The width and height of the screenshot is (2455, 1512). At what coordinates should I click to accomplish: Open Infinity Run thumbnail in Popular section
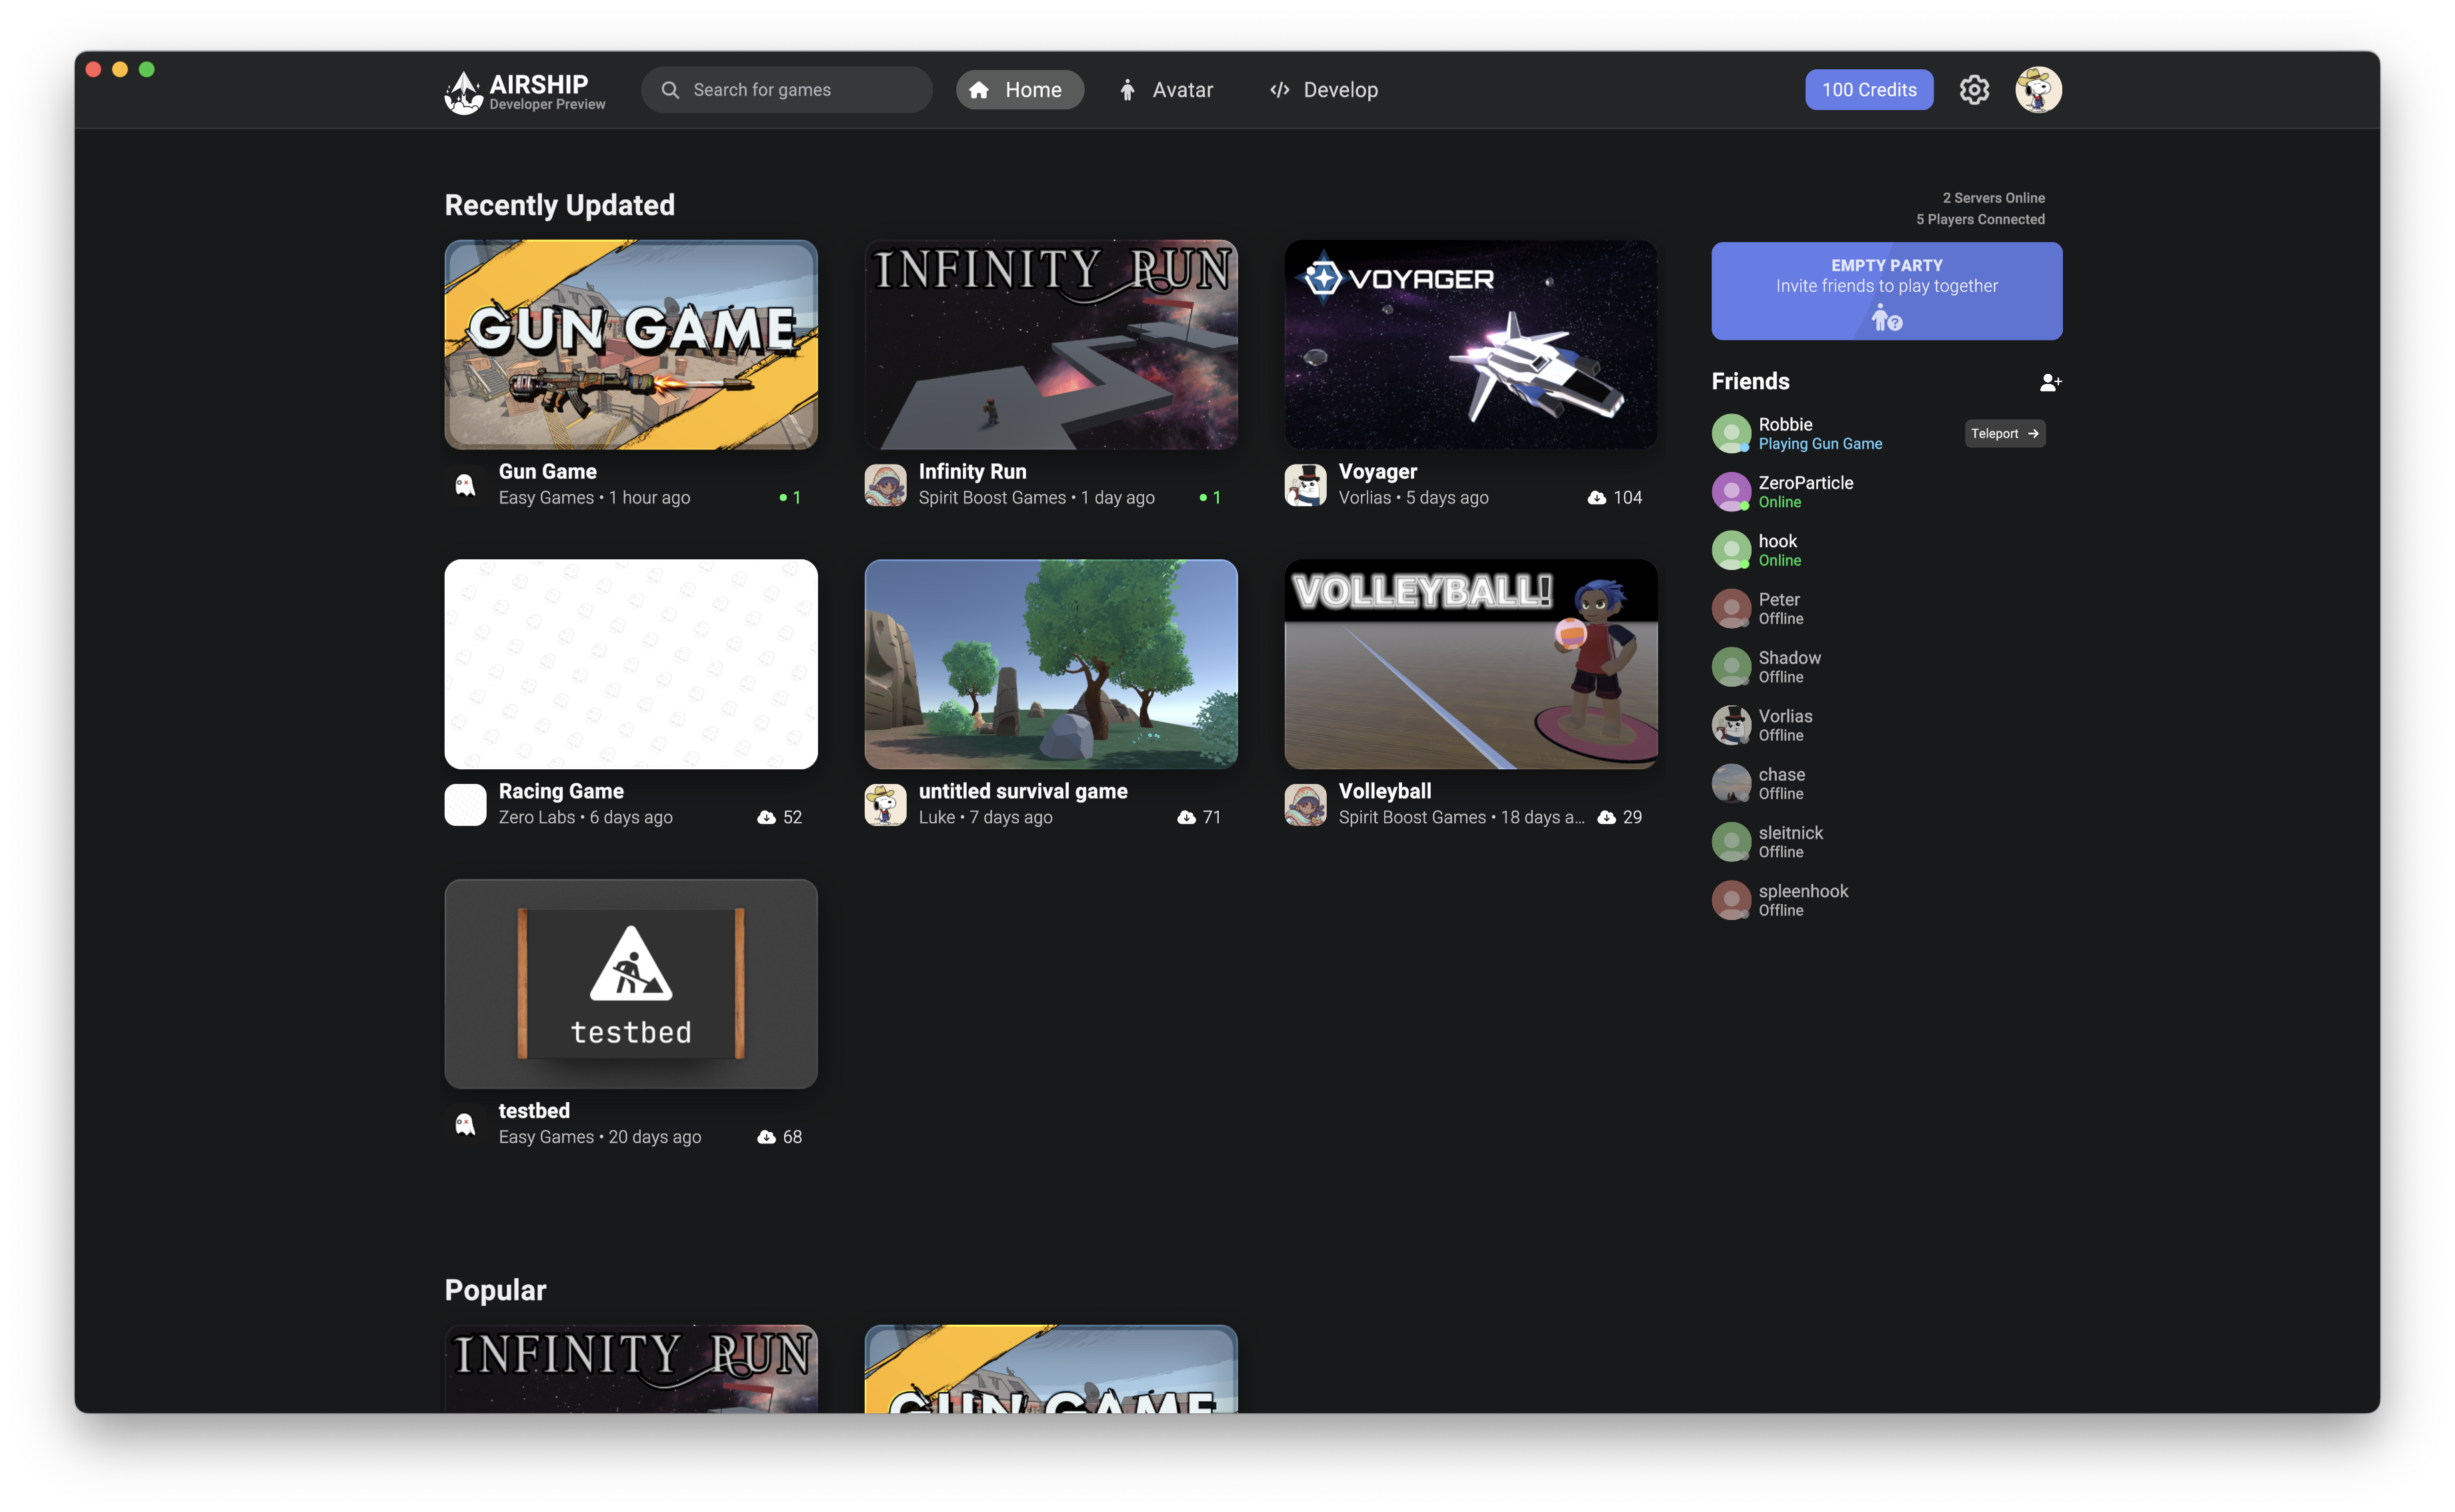[x=631, y=1369]
